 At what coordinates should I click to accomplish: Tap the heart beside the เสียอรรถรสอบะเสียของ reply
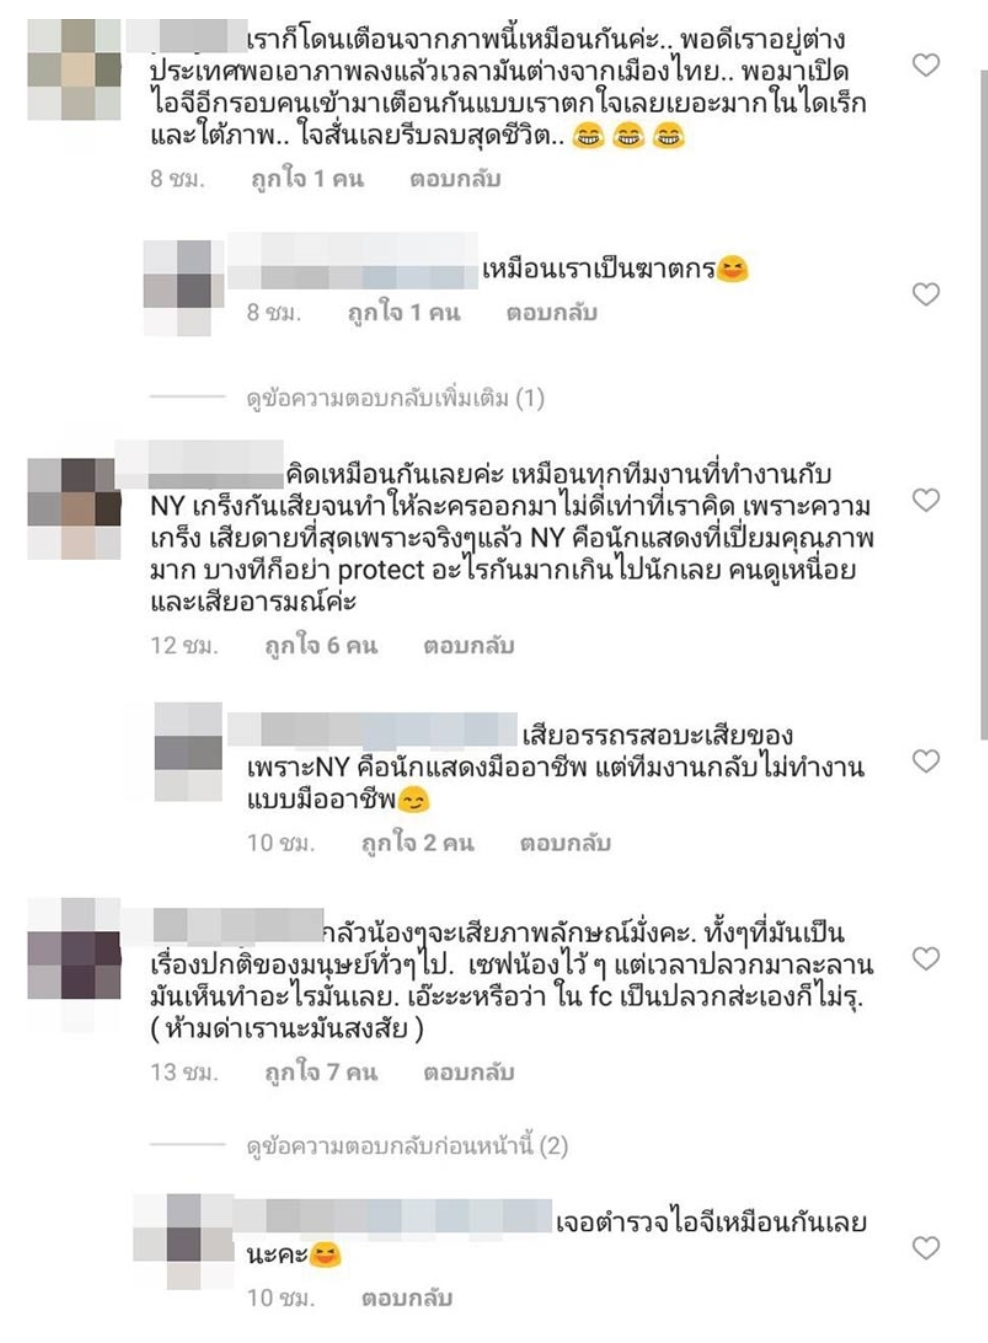(x=926, y=761)
